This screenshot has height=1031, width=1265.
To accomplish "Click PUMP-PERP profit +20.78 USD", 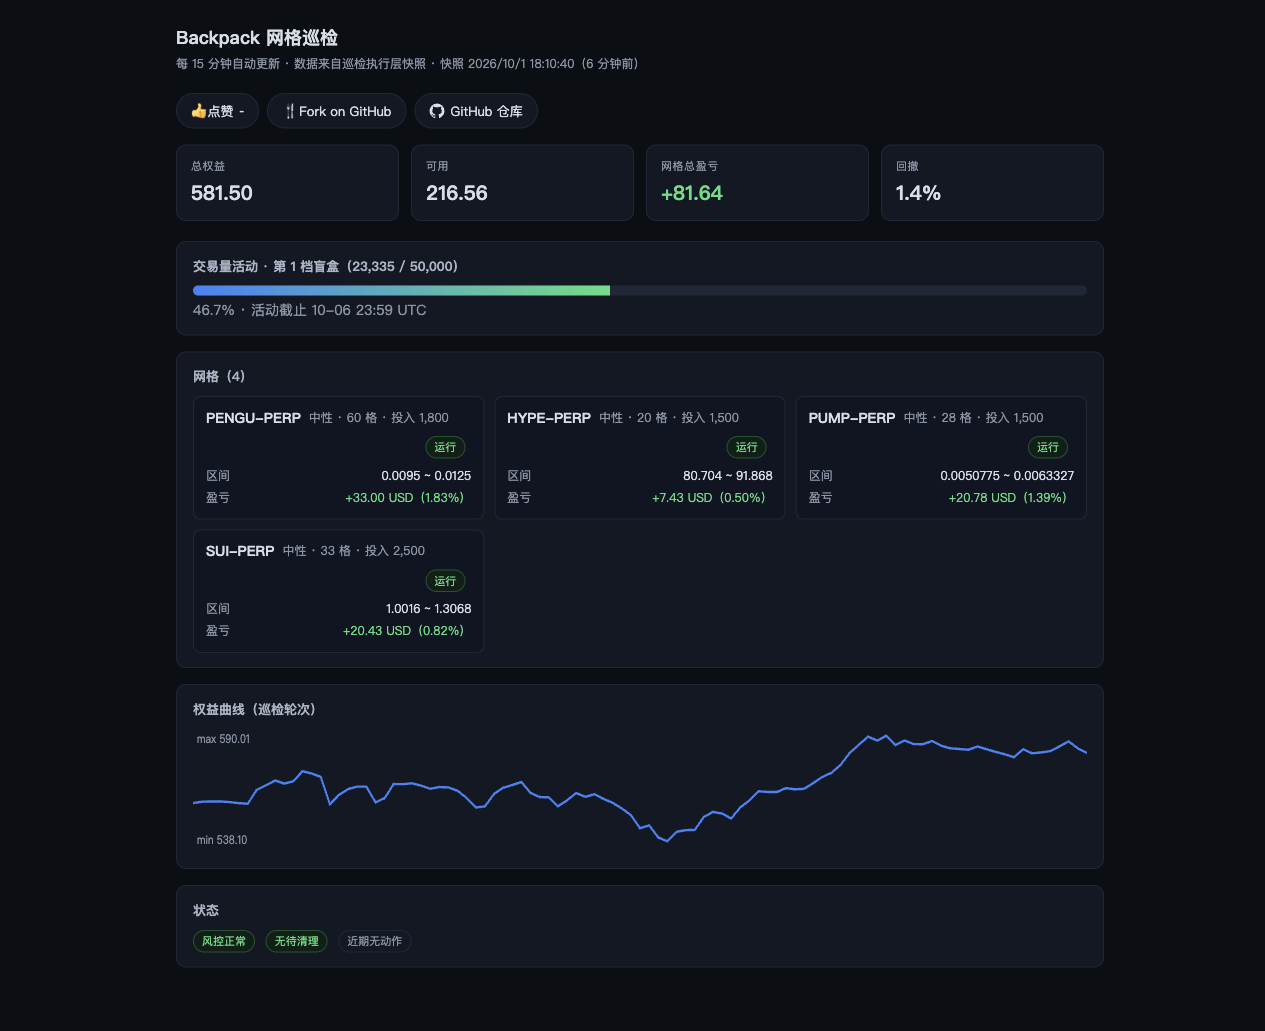I will [x=1007, y=497].
